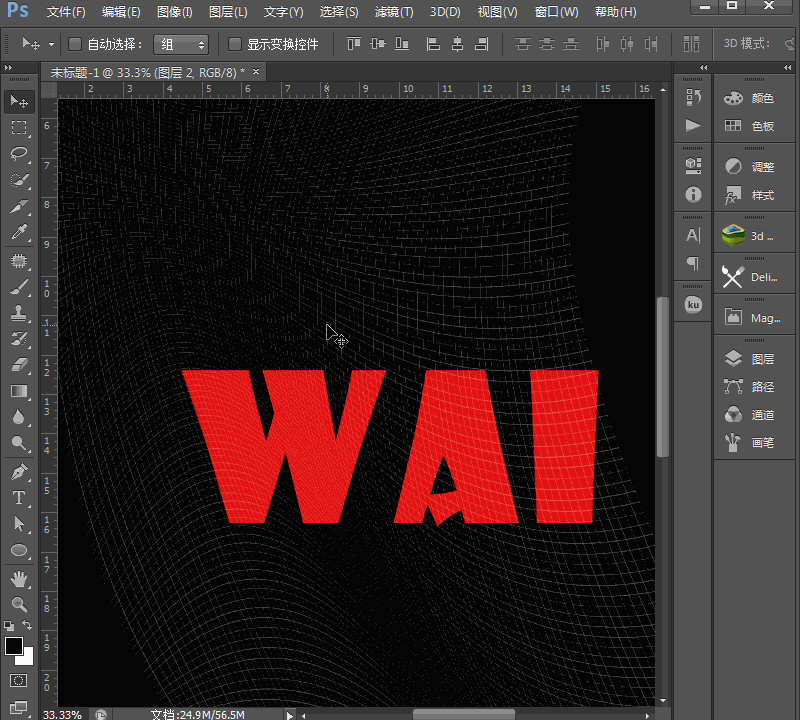The width and height of the screenshot is (800, 720).
Task: Select the Blur tool
Action: click(x=19, y=417)
